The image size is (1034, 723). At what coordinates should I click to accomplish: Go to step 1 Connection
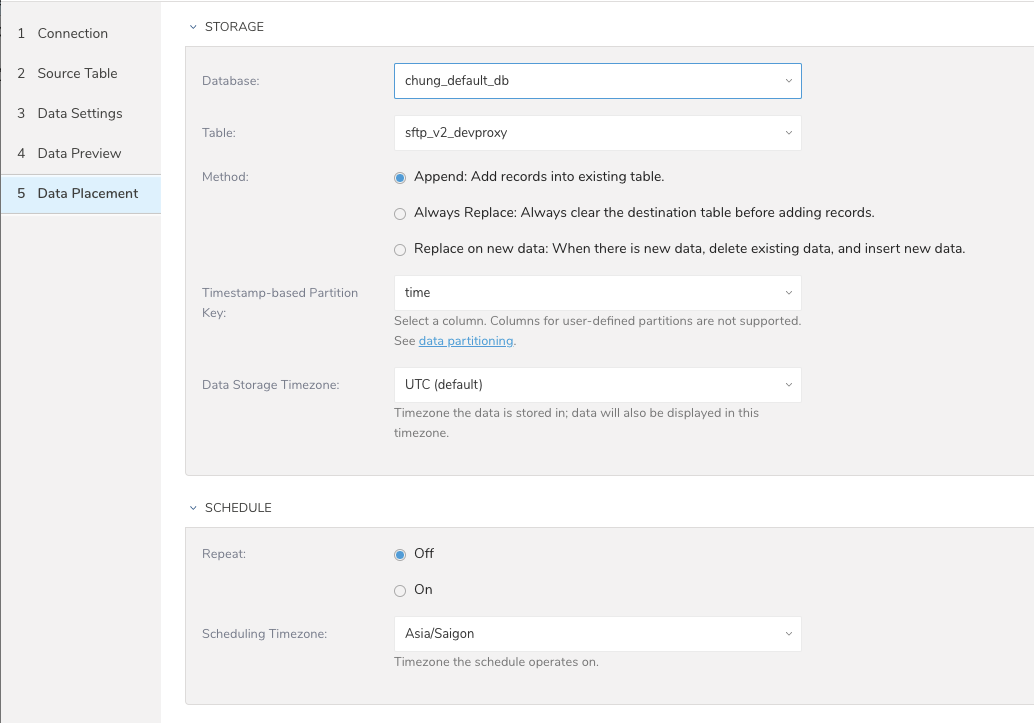click(x=72, y=33)
